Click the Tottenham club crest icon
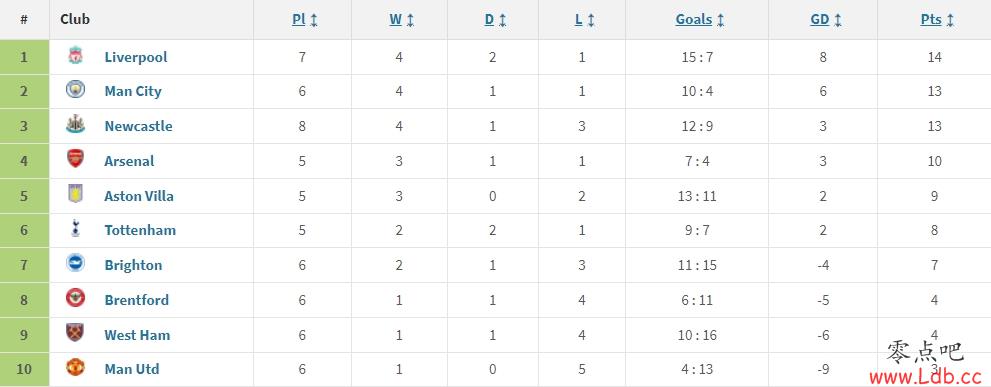 75,228
